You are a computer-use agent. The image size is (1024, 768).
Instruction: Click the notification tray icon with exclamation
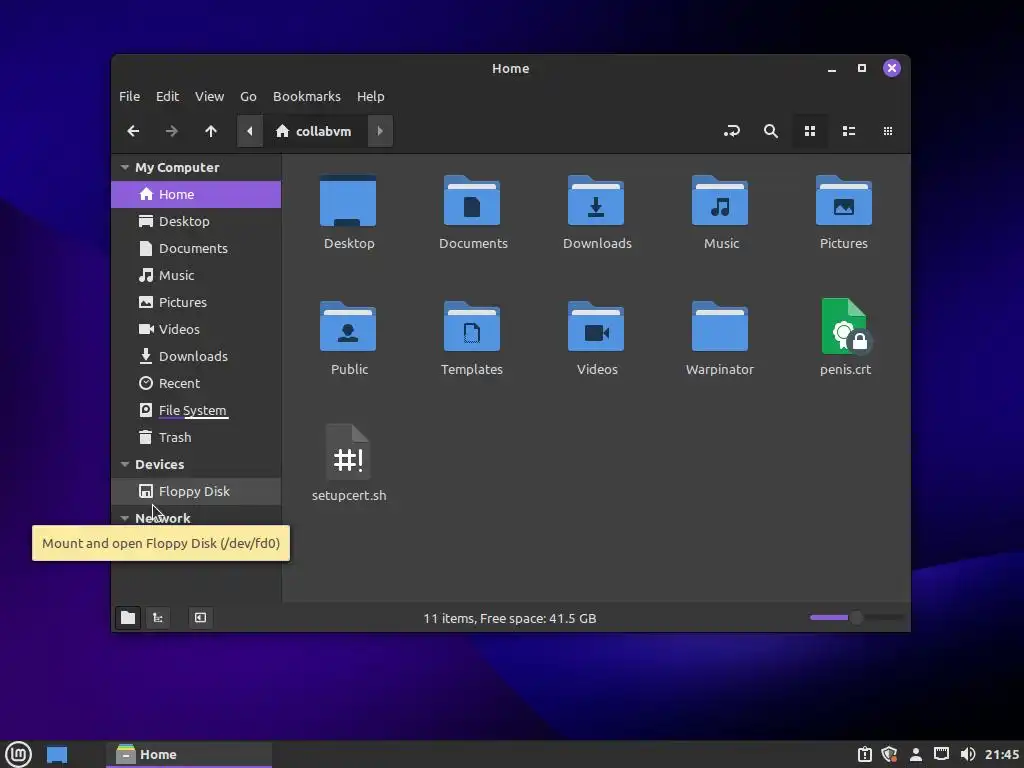pyautogui.click(x=865, y=755)
